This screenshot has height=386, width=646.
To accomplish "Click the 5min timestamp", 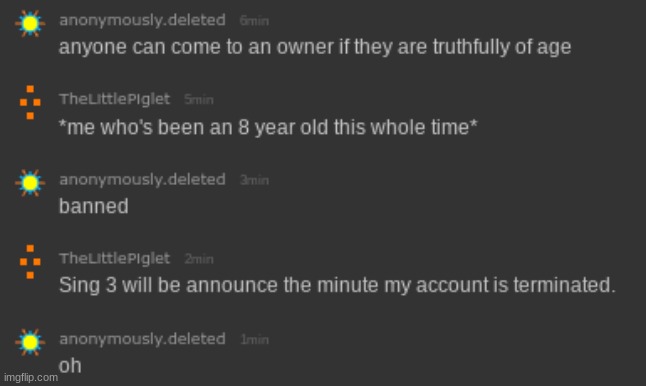I will pyautogui.click(x=199, y=100).
